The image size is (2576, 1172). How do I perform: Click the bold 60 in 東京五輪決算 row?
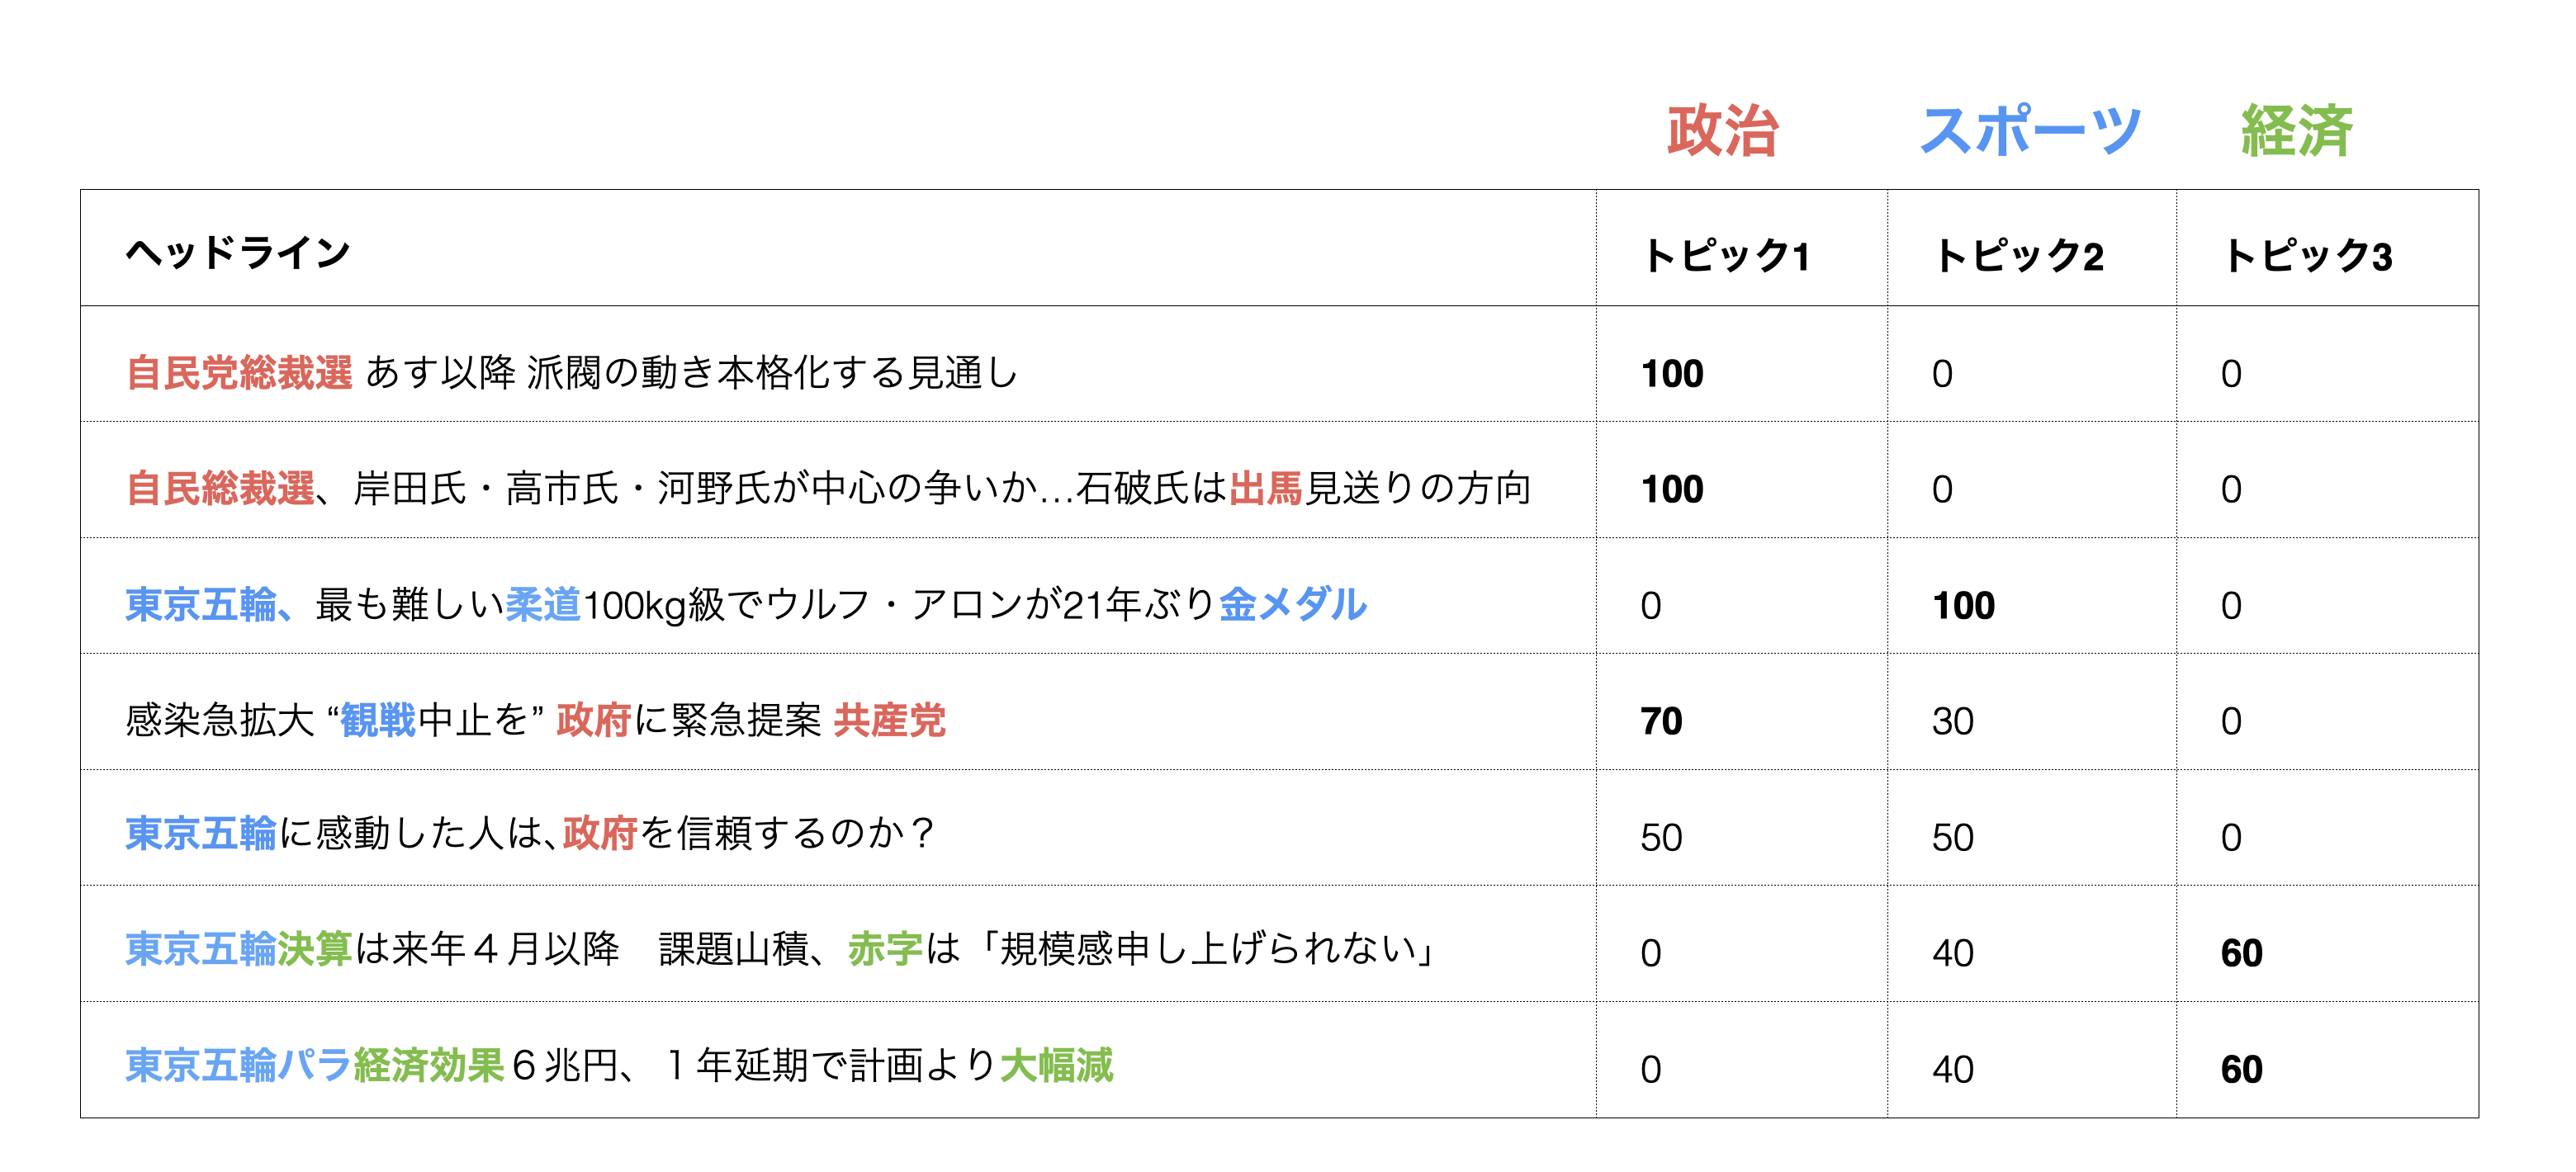tap(2241, 953)
